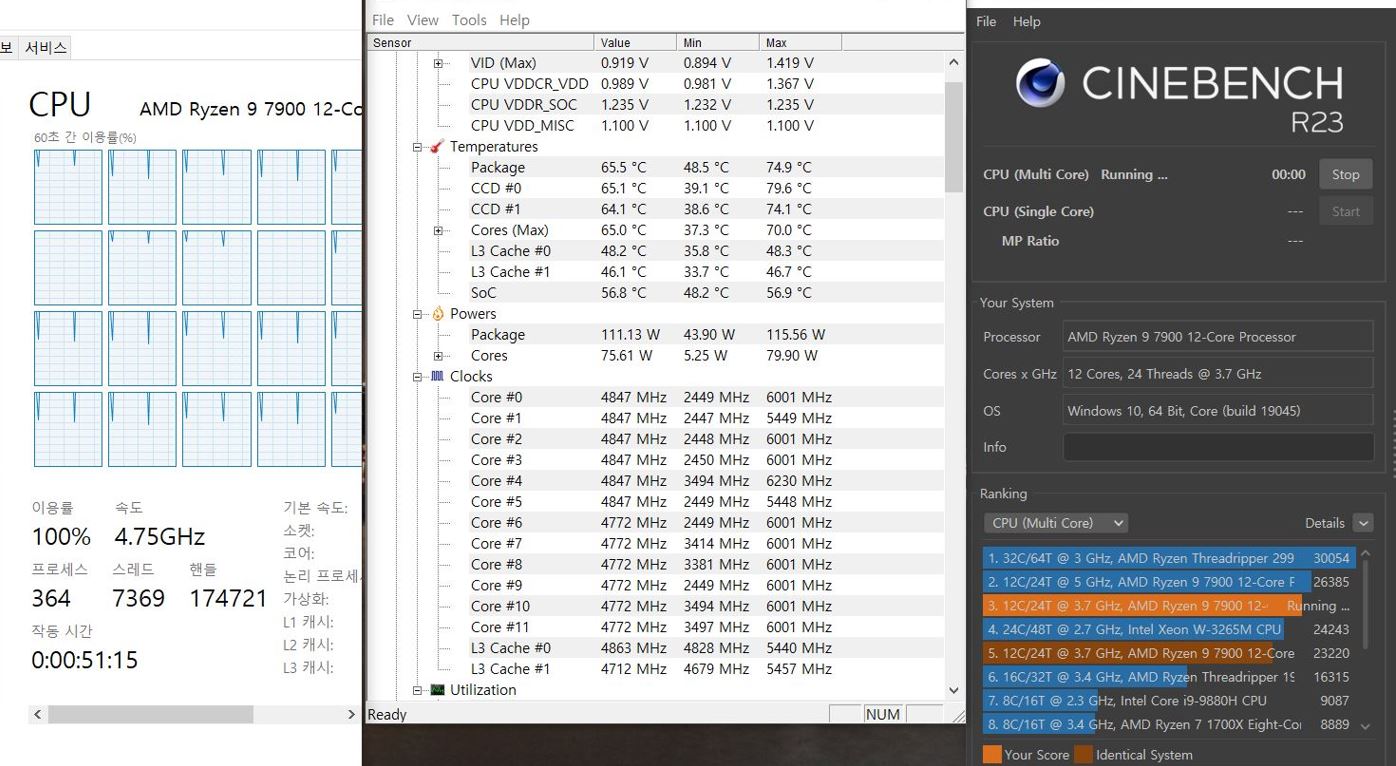1396x766 pixels.
Task: Expand the VID (Max) sensor row
Action: coord(438,63)
